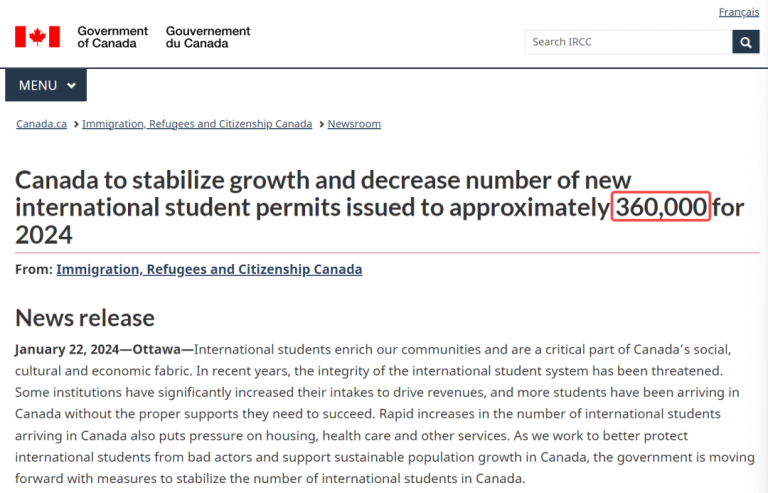Go to Immigration, Refugees and Citizenship breadcrumb
The width and height of the screenshot is (768, 493).
[x=197, y=124]
